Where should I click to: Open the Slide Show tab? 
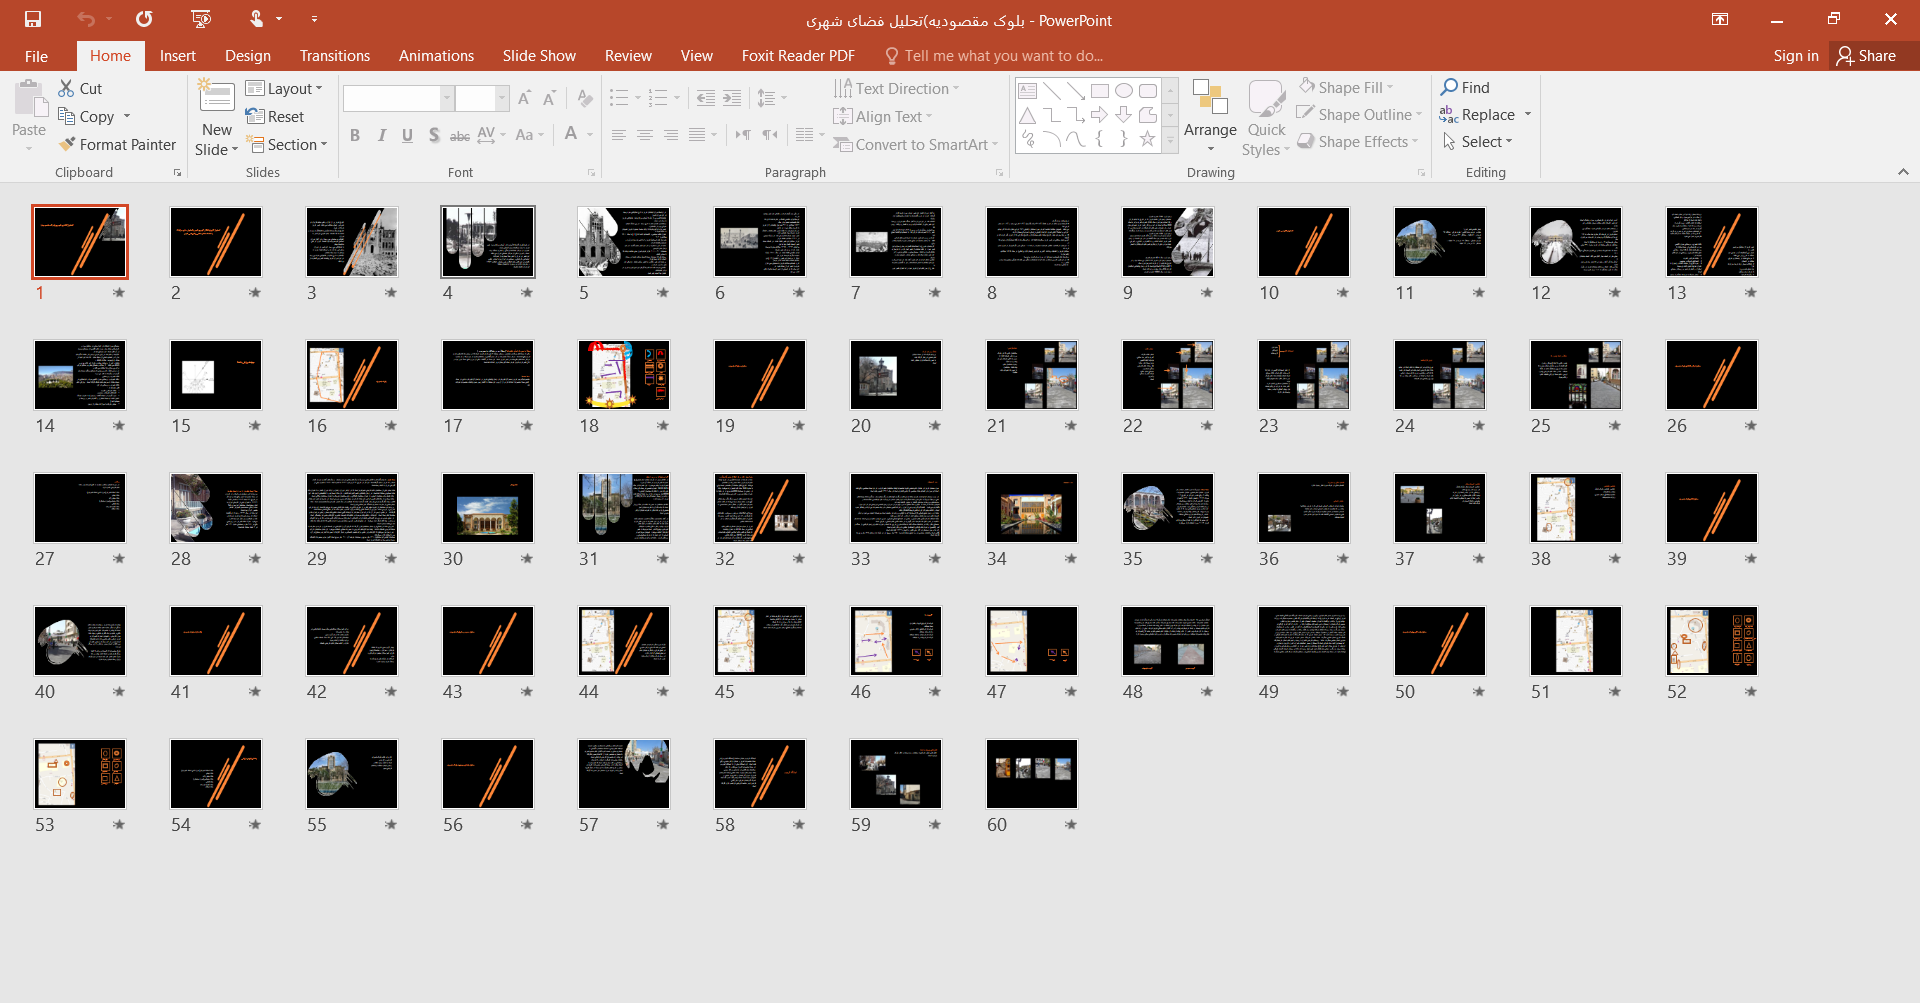[x=539, y=56]
